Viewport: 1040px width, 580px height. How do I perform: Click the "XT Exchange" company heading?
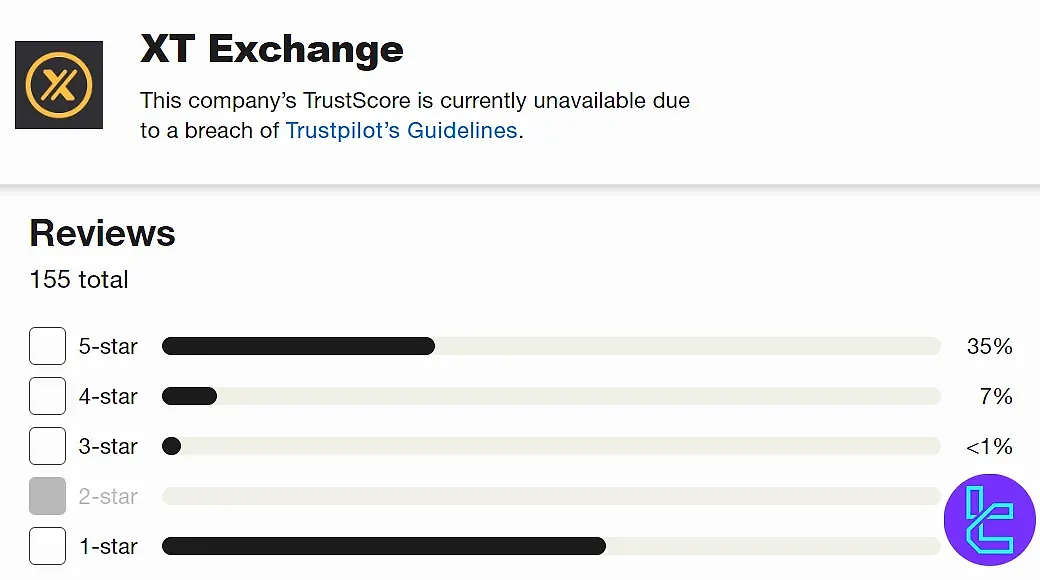(x=272, y=49)
